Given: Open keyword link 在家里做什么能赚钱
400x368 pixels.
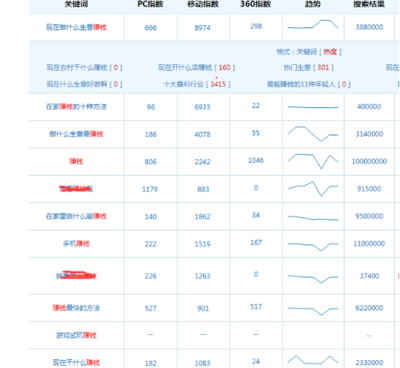Looking at the screenshot, I should click(76, 216).
